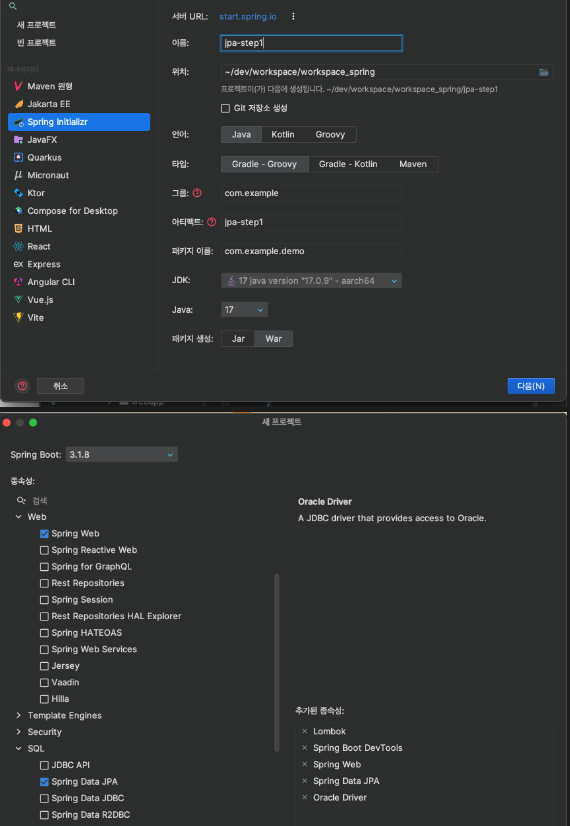Image resolution: width=570 pixels, height=826 pixels.
Task: Open the server URL options kebab menu
Action: (x=293, y=16)
